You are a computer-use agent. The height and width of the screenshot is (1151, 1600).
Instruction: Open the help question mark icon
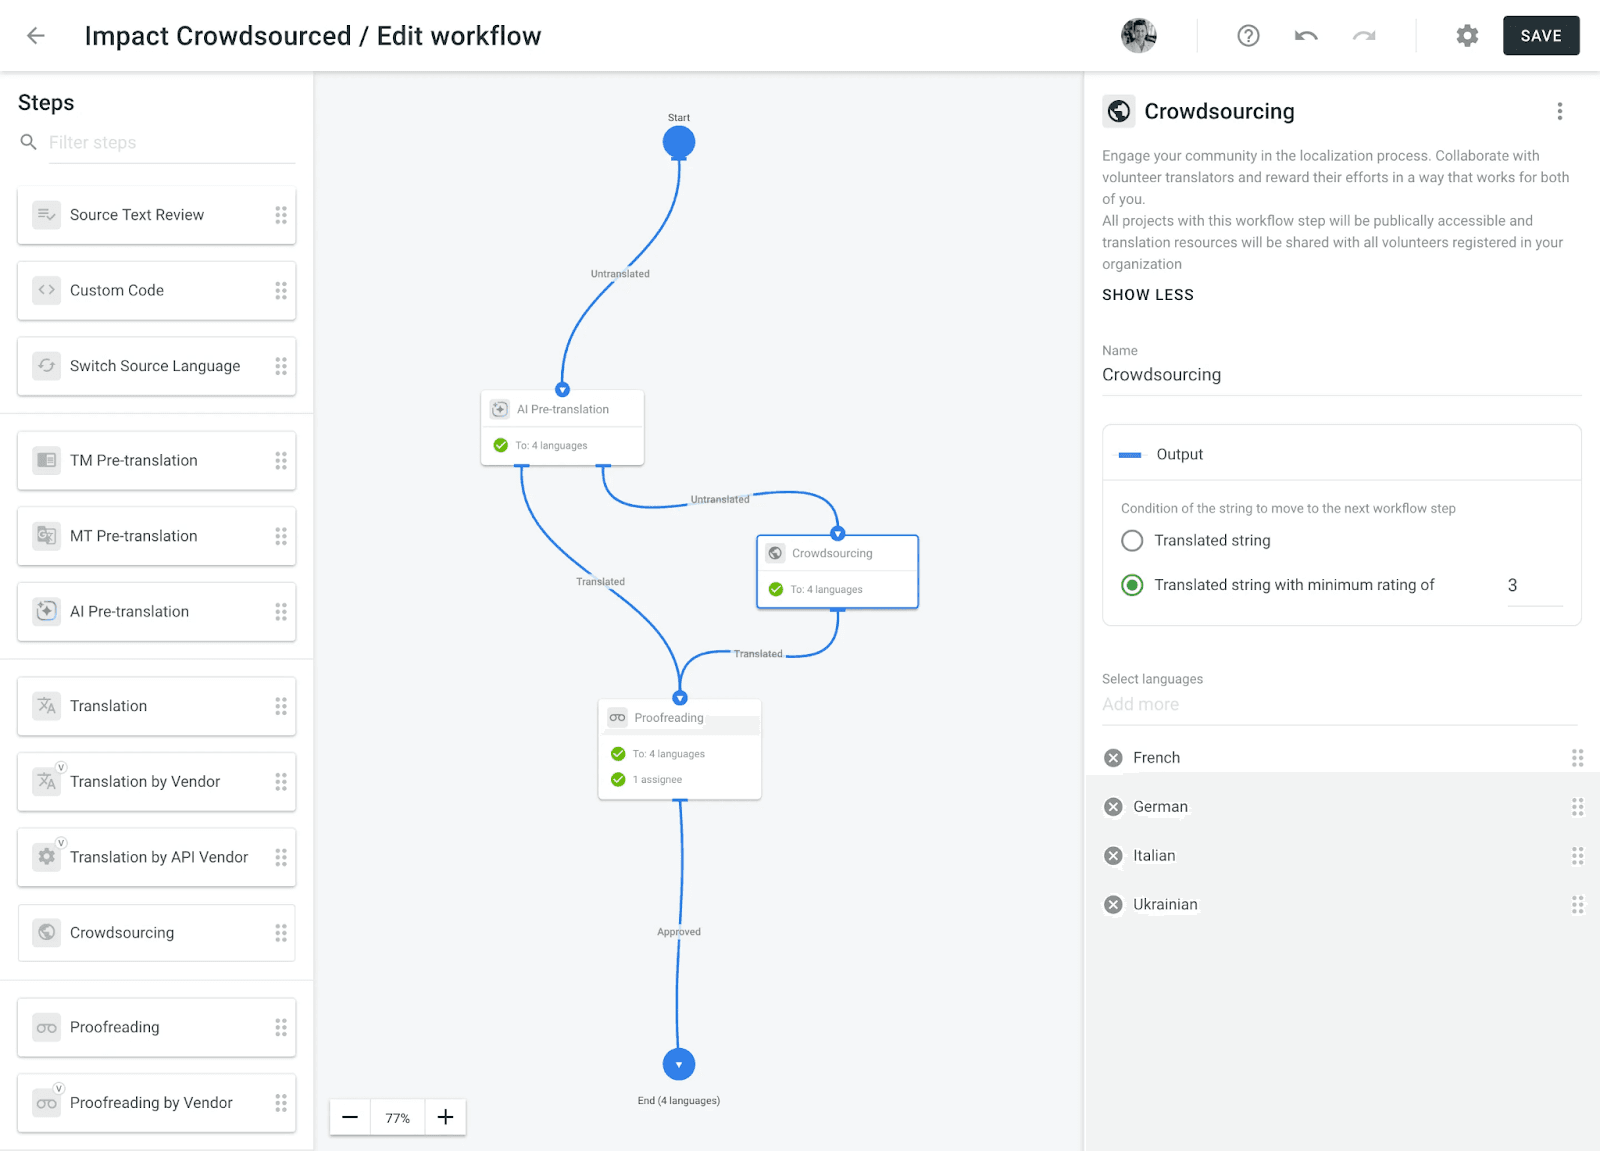(1248, 36)
